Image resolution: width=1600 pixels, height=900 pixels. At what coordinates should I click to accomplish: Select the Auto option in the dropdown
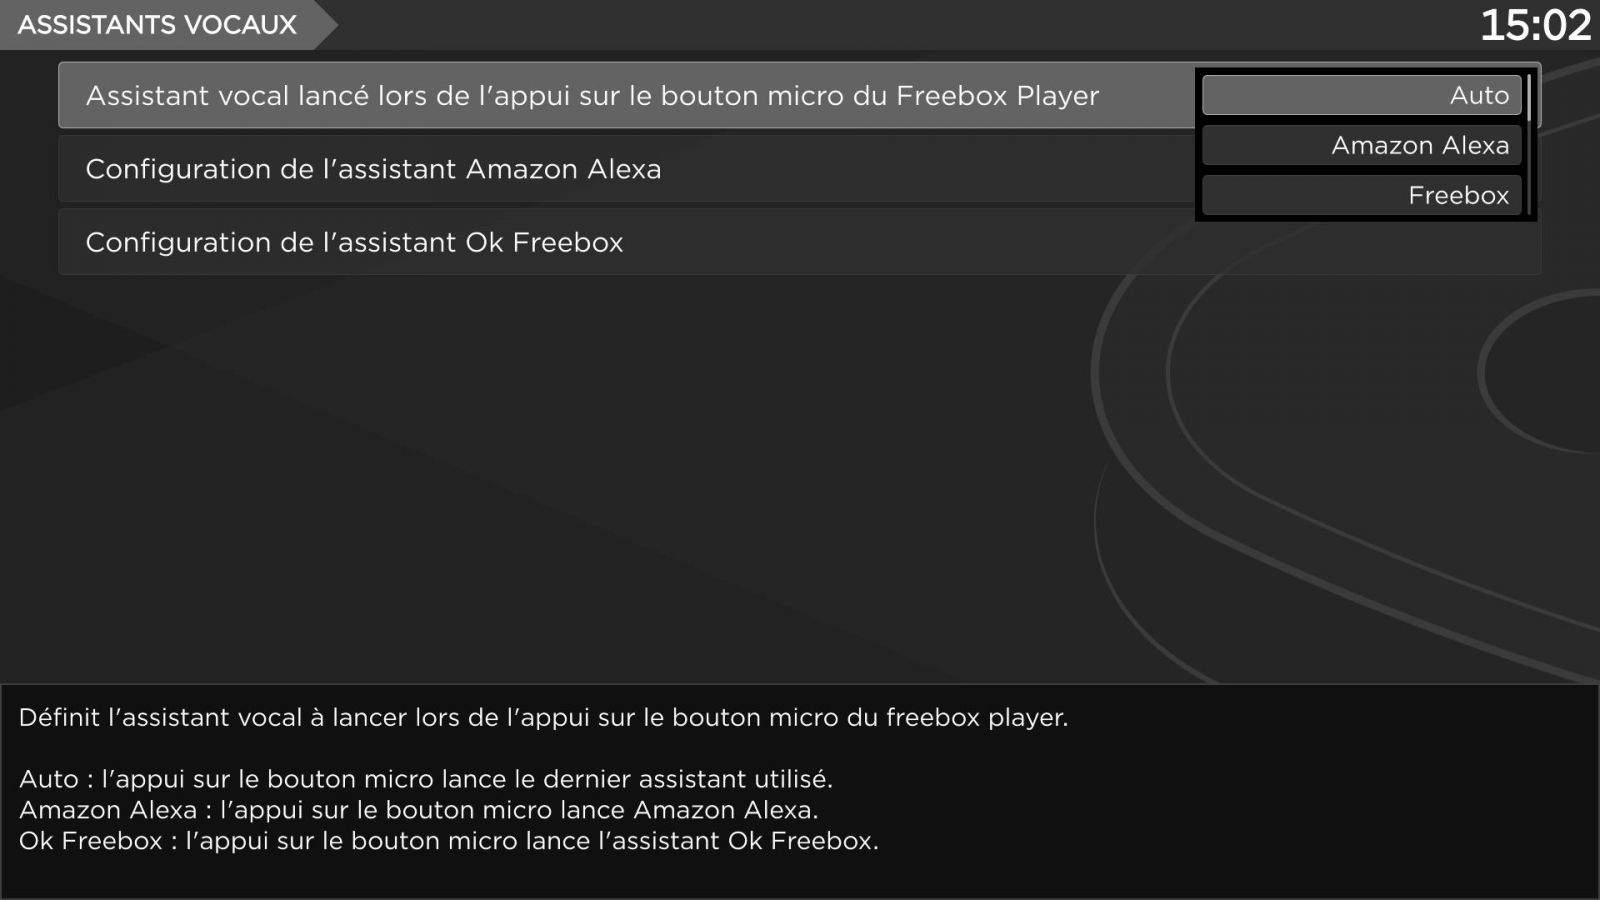point(1361,95)
